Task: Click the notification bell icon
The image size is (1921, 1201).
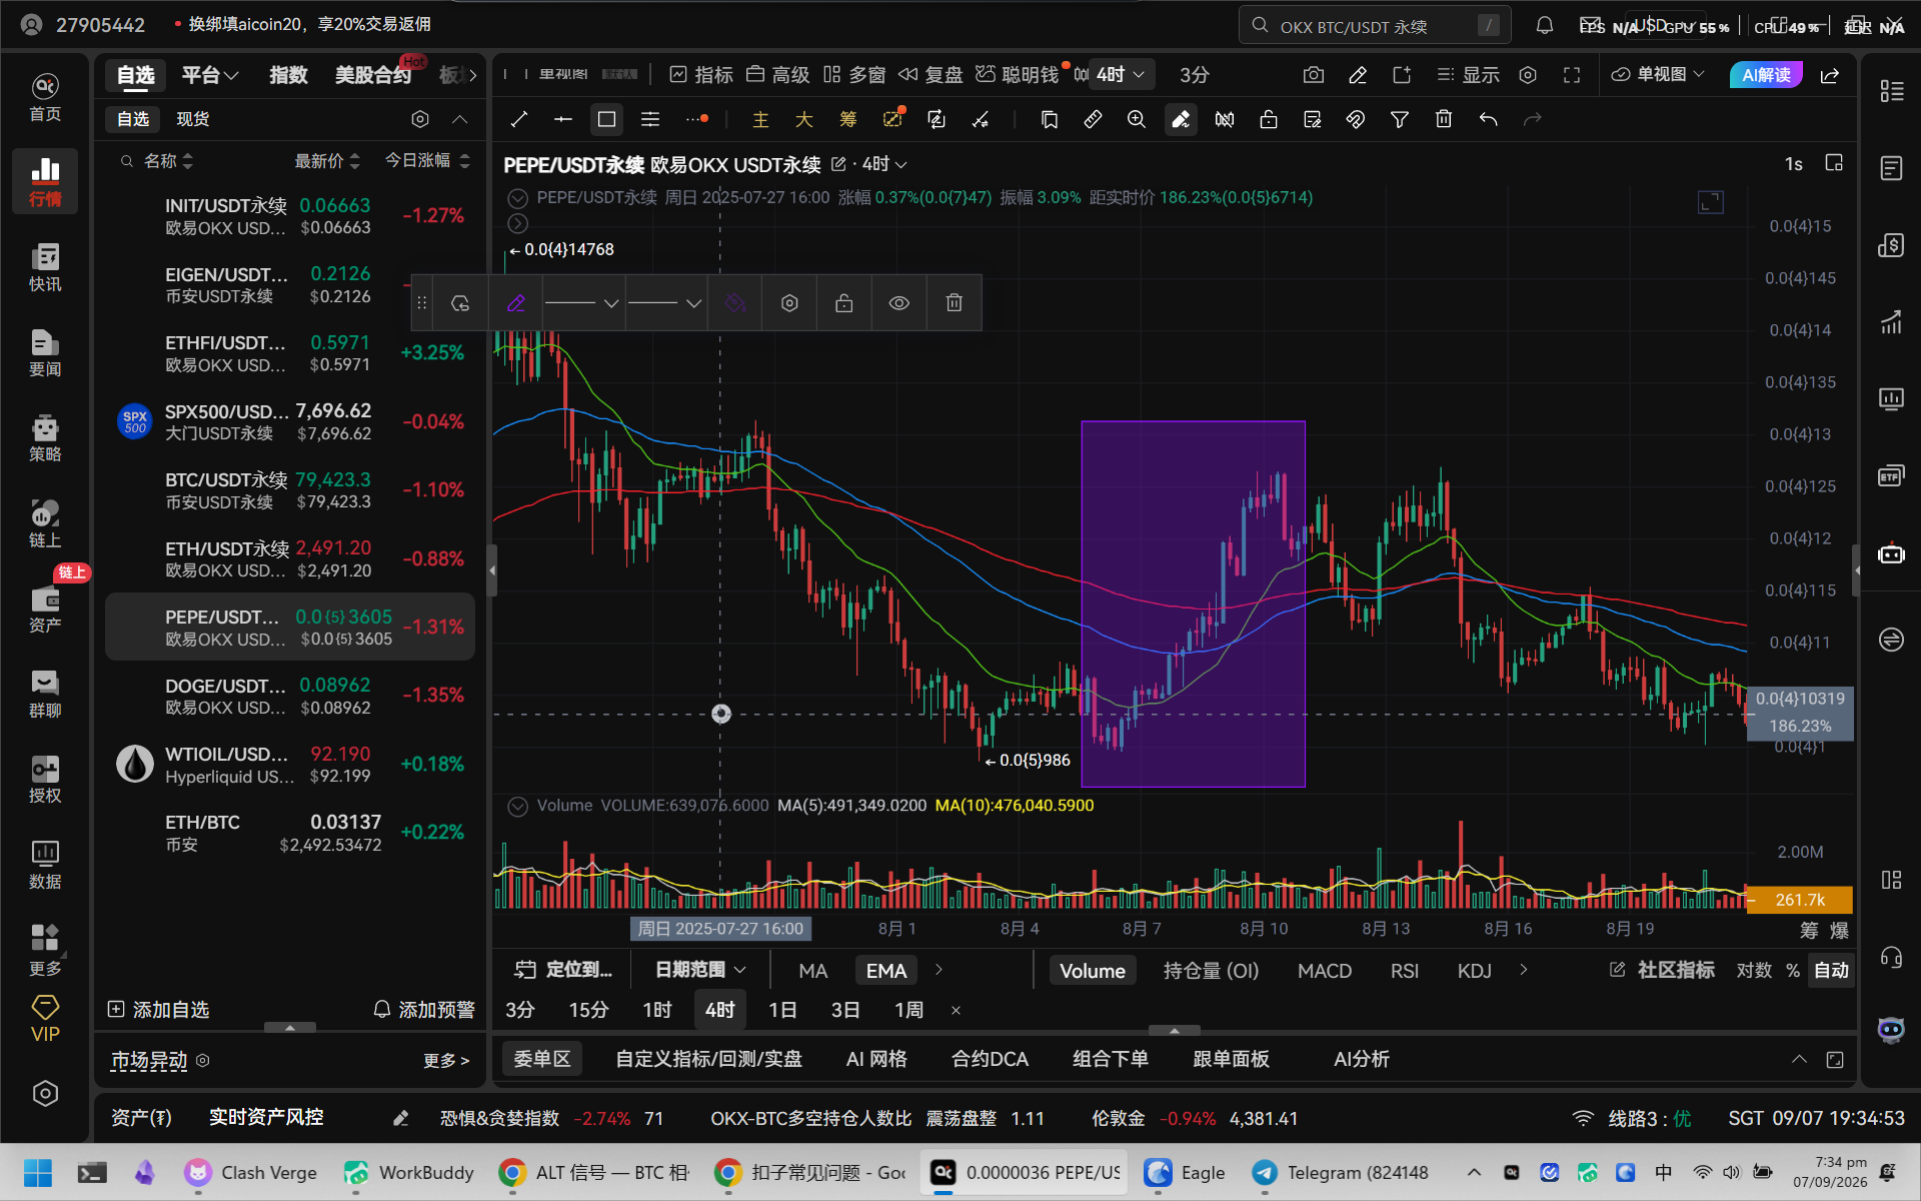Action: [x=1544, y=25]
